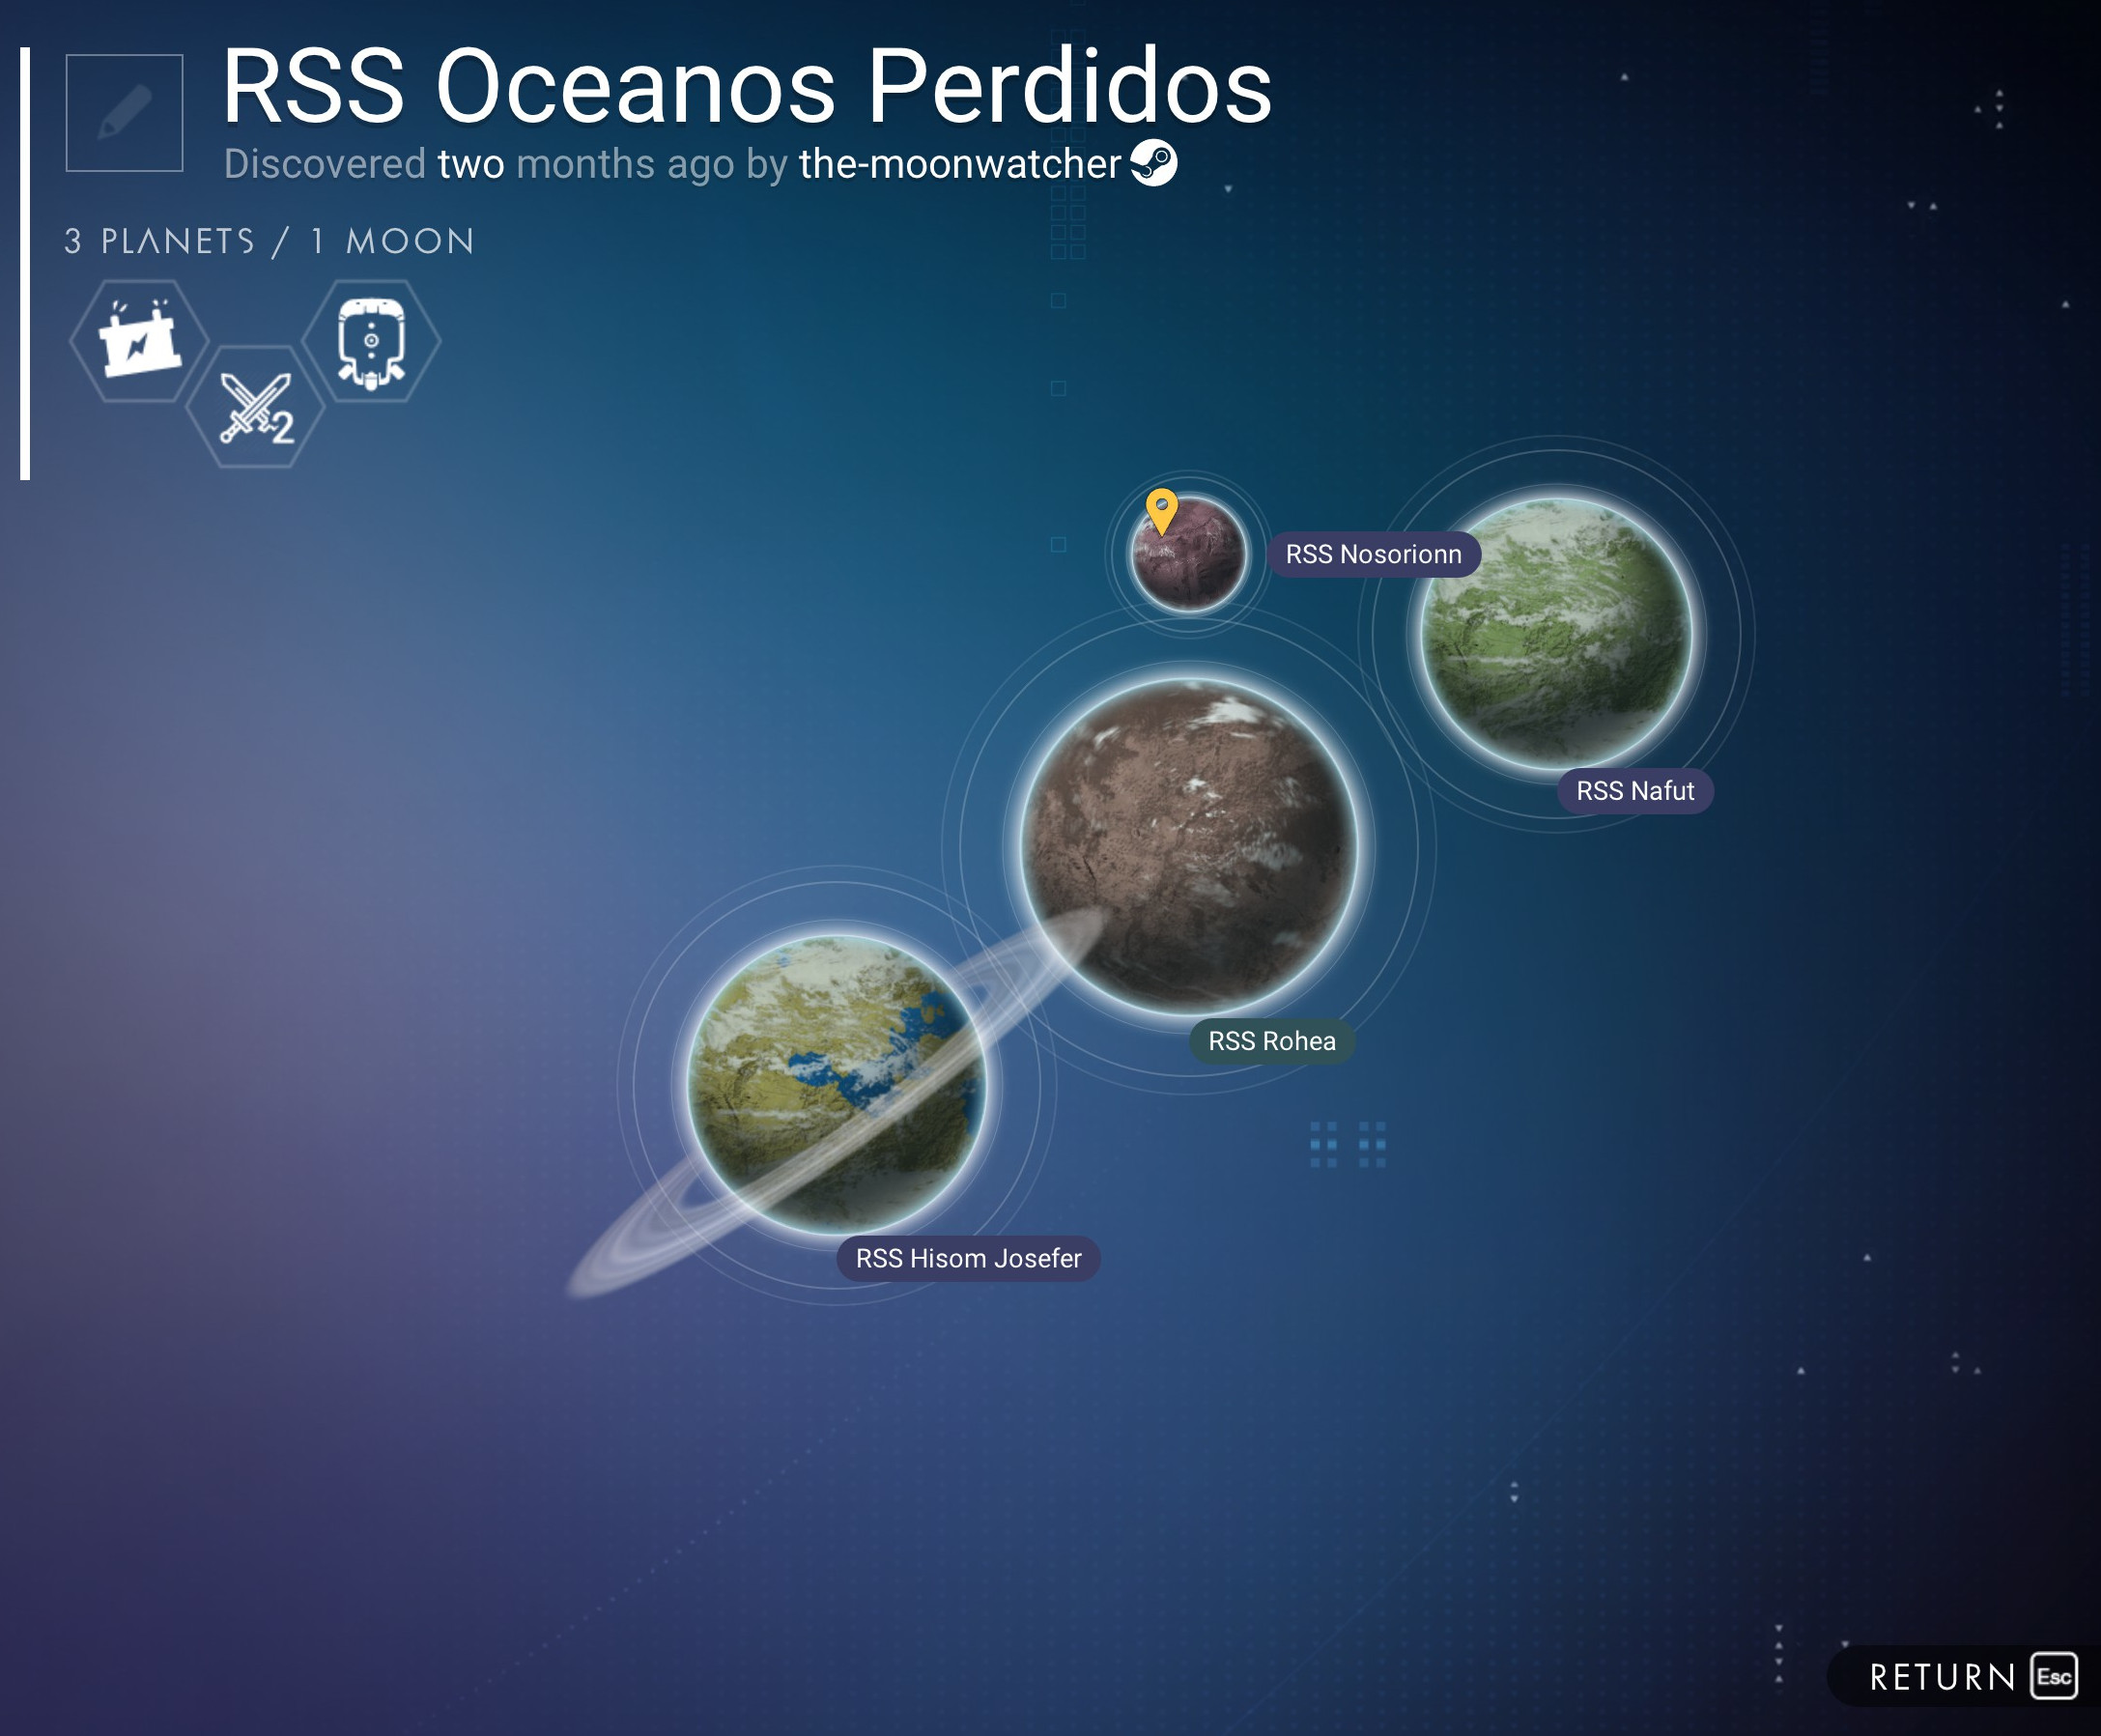Click the '3 PLANETS / 1 MOON' text
This screenshot has width=2101, height=1736.
(270, 241)
